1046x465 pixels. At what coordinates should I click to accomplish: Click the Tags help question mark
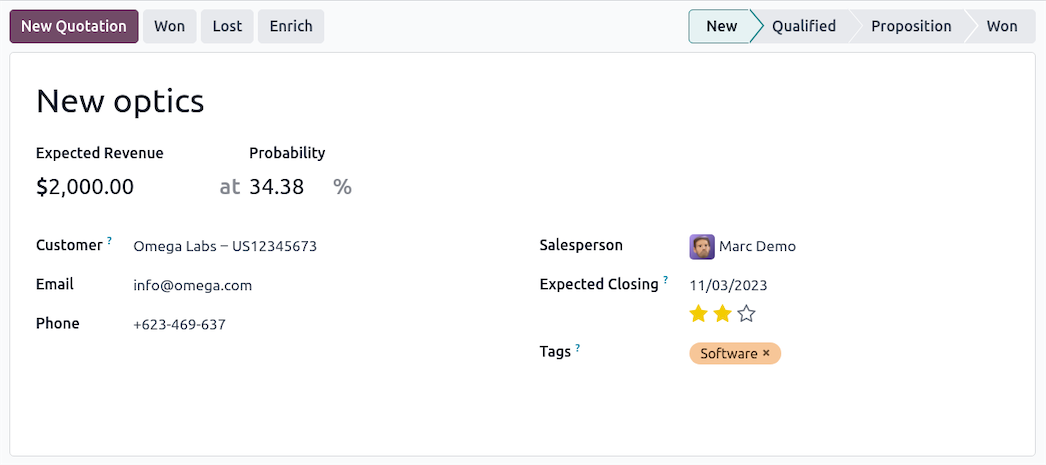click(x=578, y=348)
